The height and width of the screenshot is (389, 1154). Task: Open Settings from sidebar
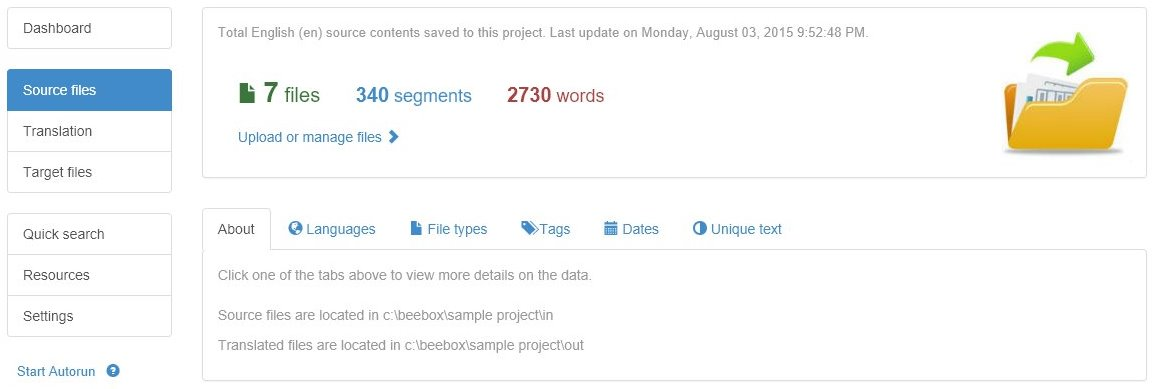tap(89, 316)
